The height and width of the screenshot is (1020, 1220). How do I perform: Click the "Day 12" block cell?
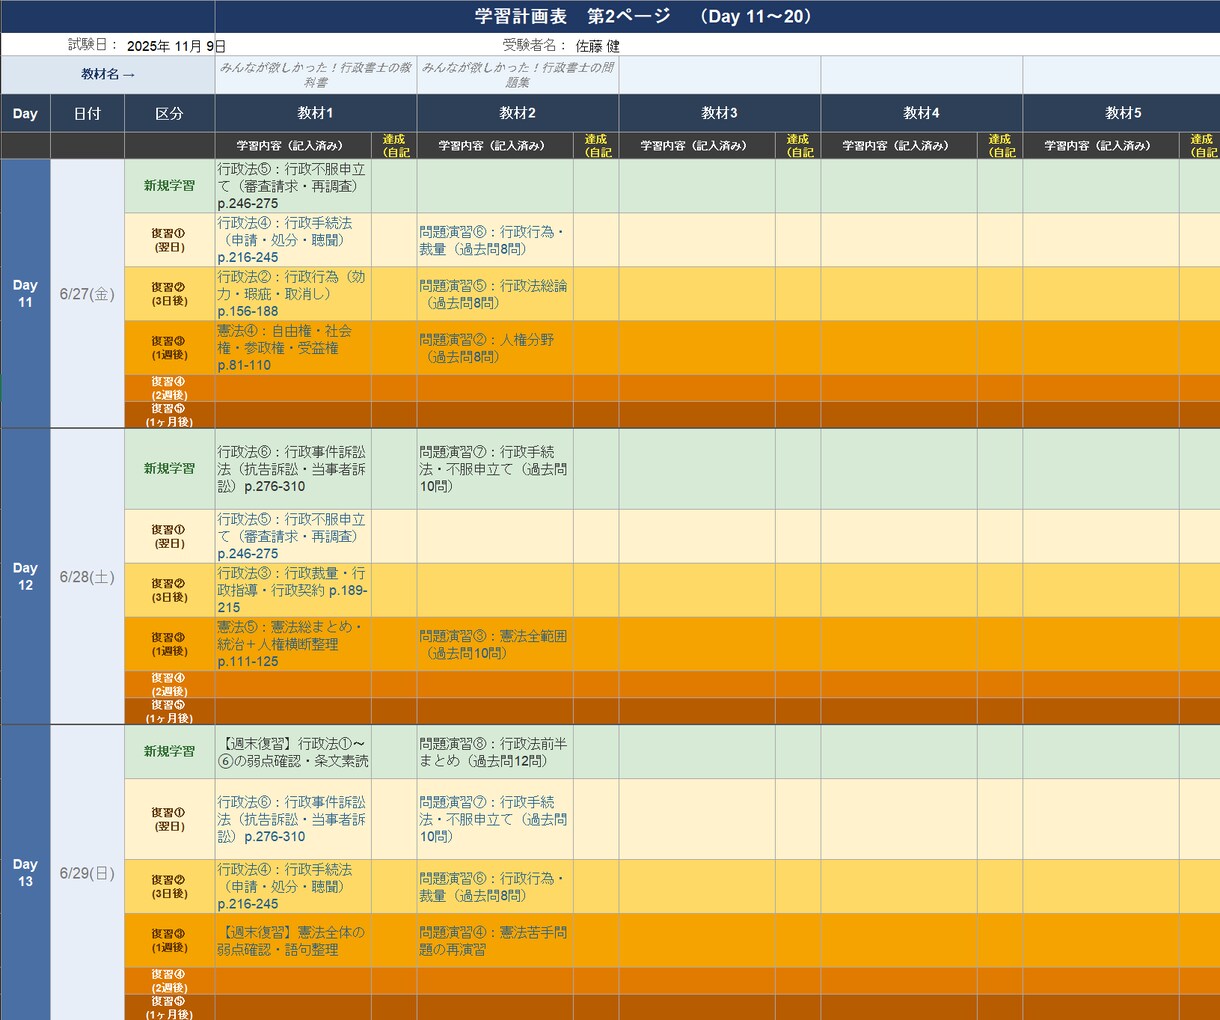tap(25, 577)
